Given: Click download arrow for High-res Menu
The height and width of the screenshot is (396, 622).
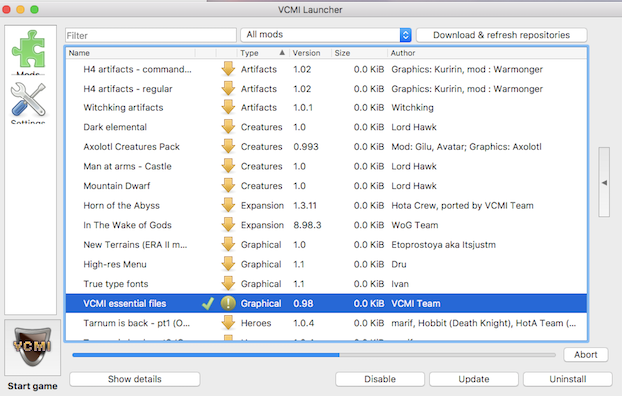Looking at the screenshot, I should (228, 264).
